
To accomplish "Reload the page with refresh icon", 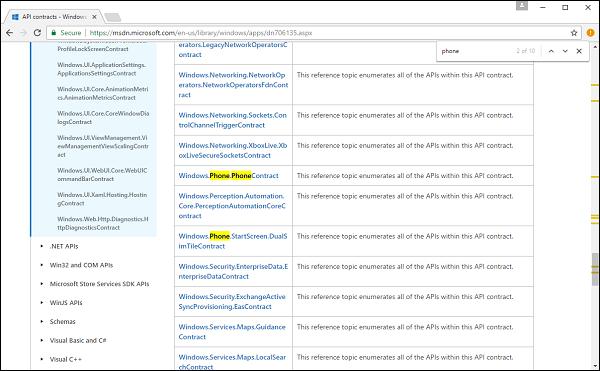I will (37, 33).
